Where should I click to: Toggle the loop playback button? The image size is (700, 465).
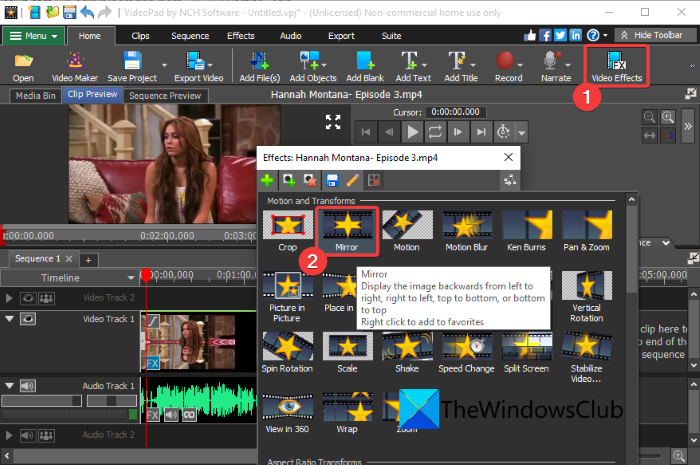point(435,131)
